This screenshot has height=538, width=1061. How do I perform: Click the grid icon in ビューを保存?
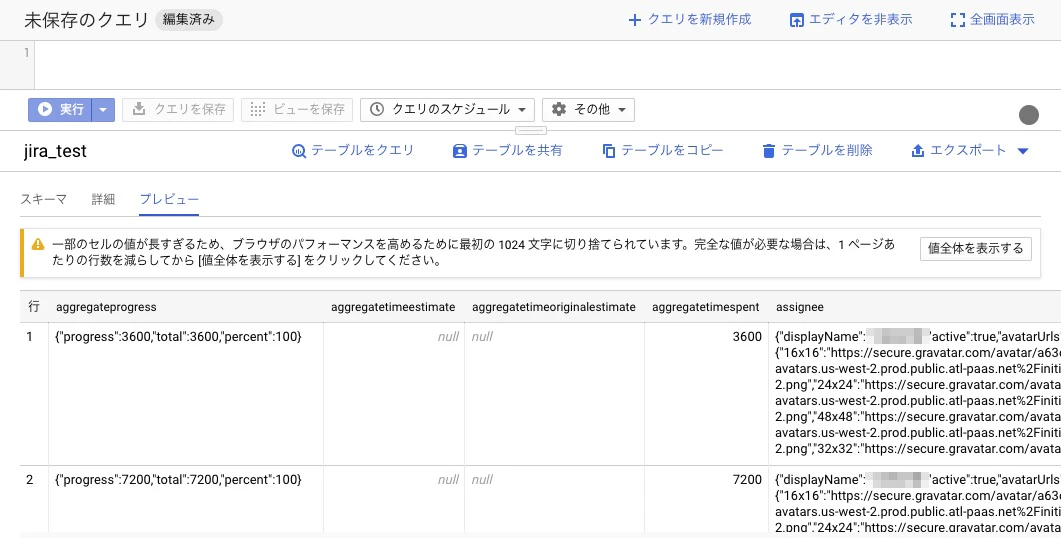[x=258, y=109]
